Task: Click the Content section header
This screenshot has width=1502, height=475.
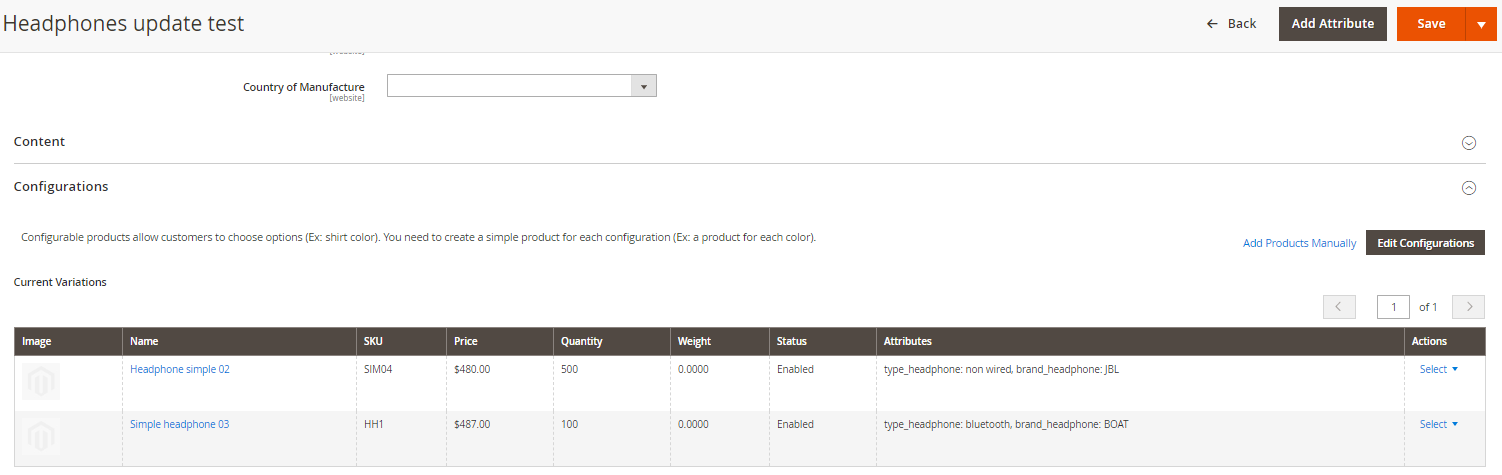Action: coord(40,142)
